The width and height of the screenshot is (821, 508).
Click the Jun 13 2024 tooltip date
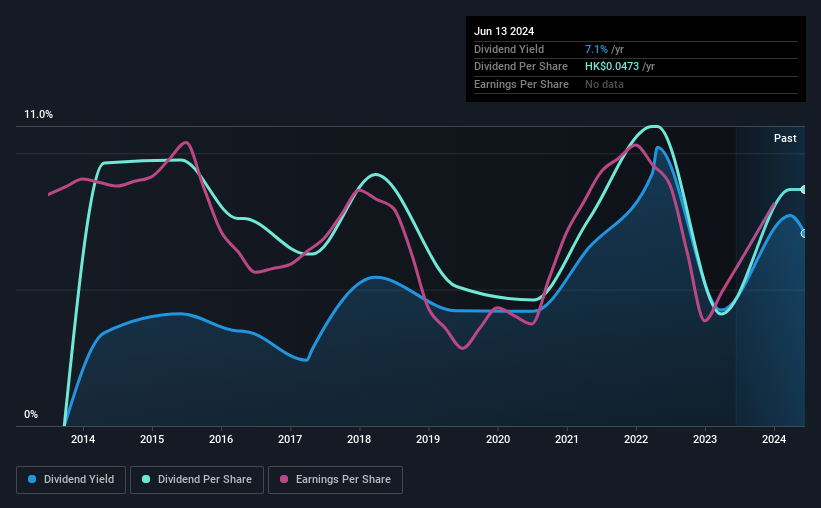pos(504,31)
